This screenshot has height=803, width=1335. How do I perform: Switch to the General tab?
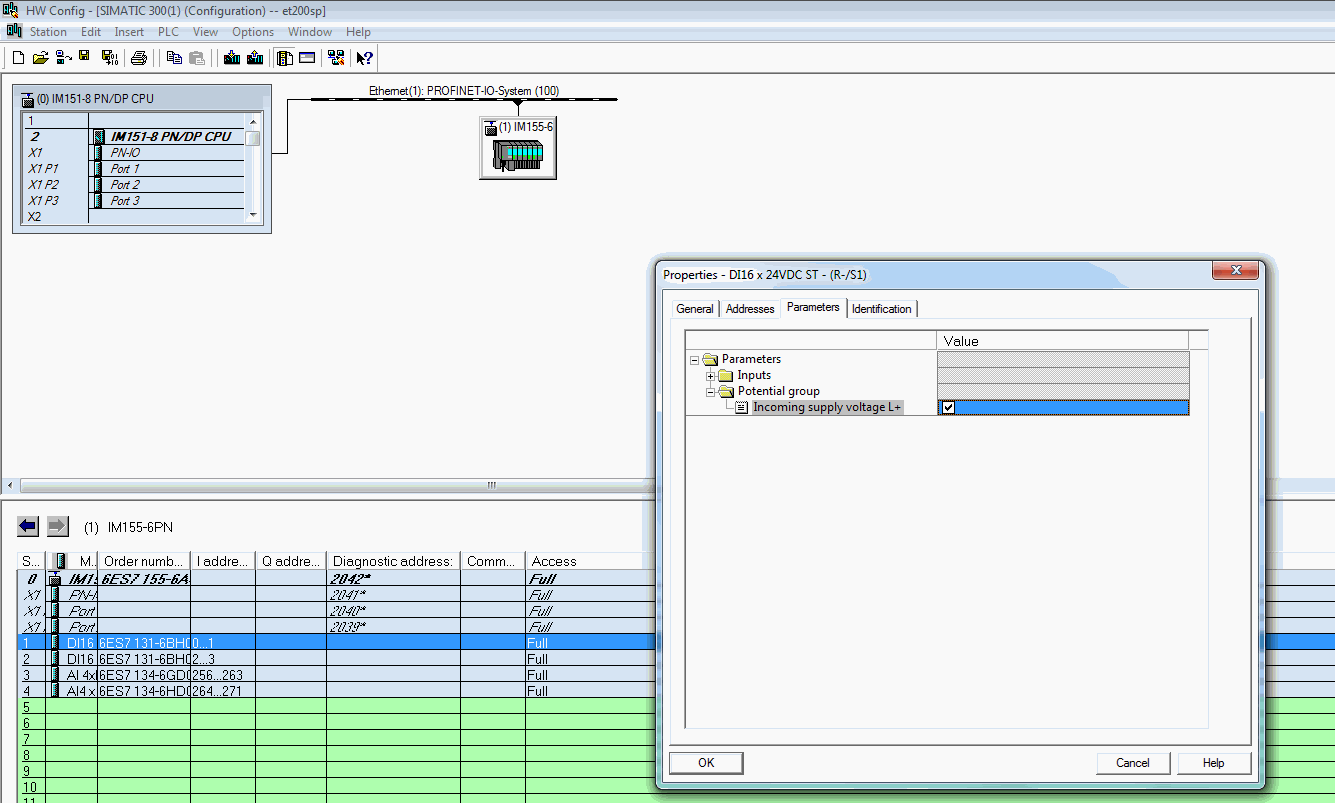695,309
